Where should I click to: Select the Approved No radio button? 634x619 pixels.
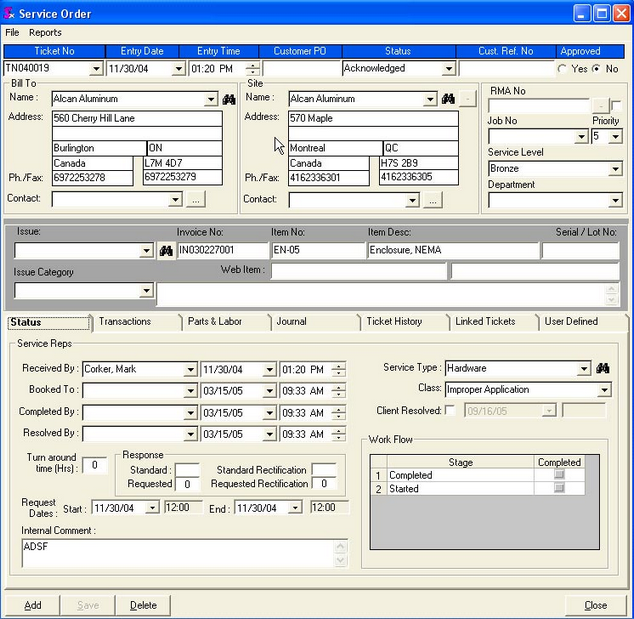tap(597, 69)
